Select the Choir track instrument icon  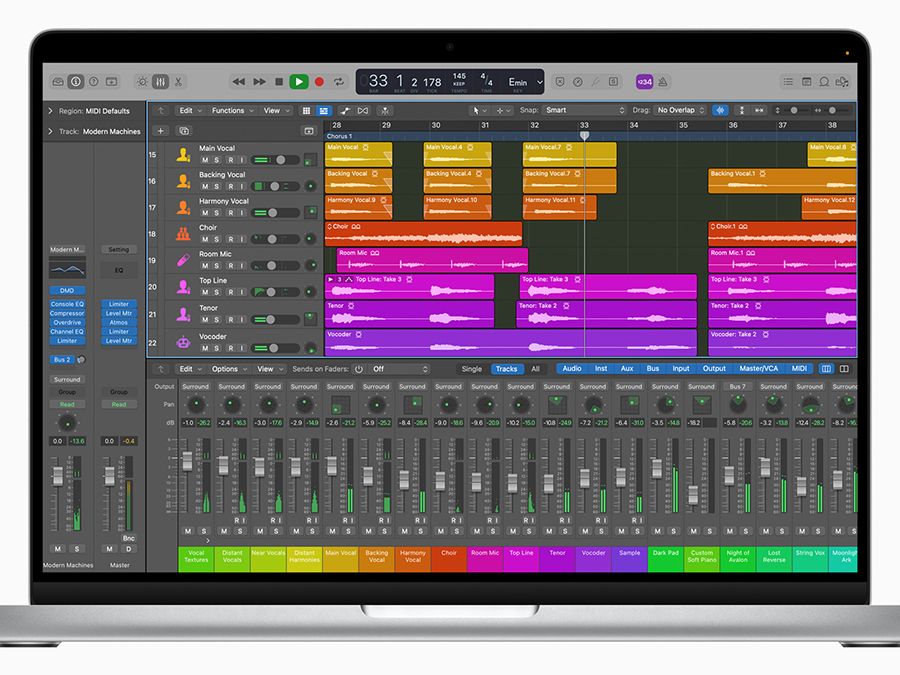[183, 234]
